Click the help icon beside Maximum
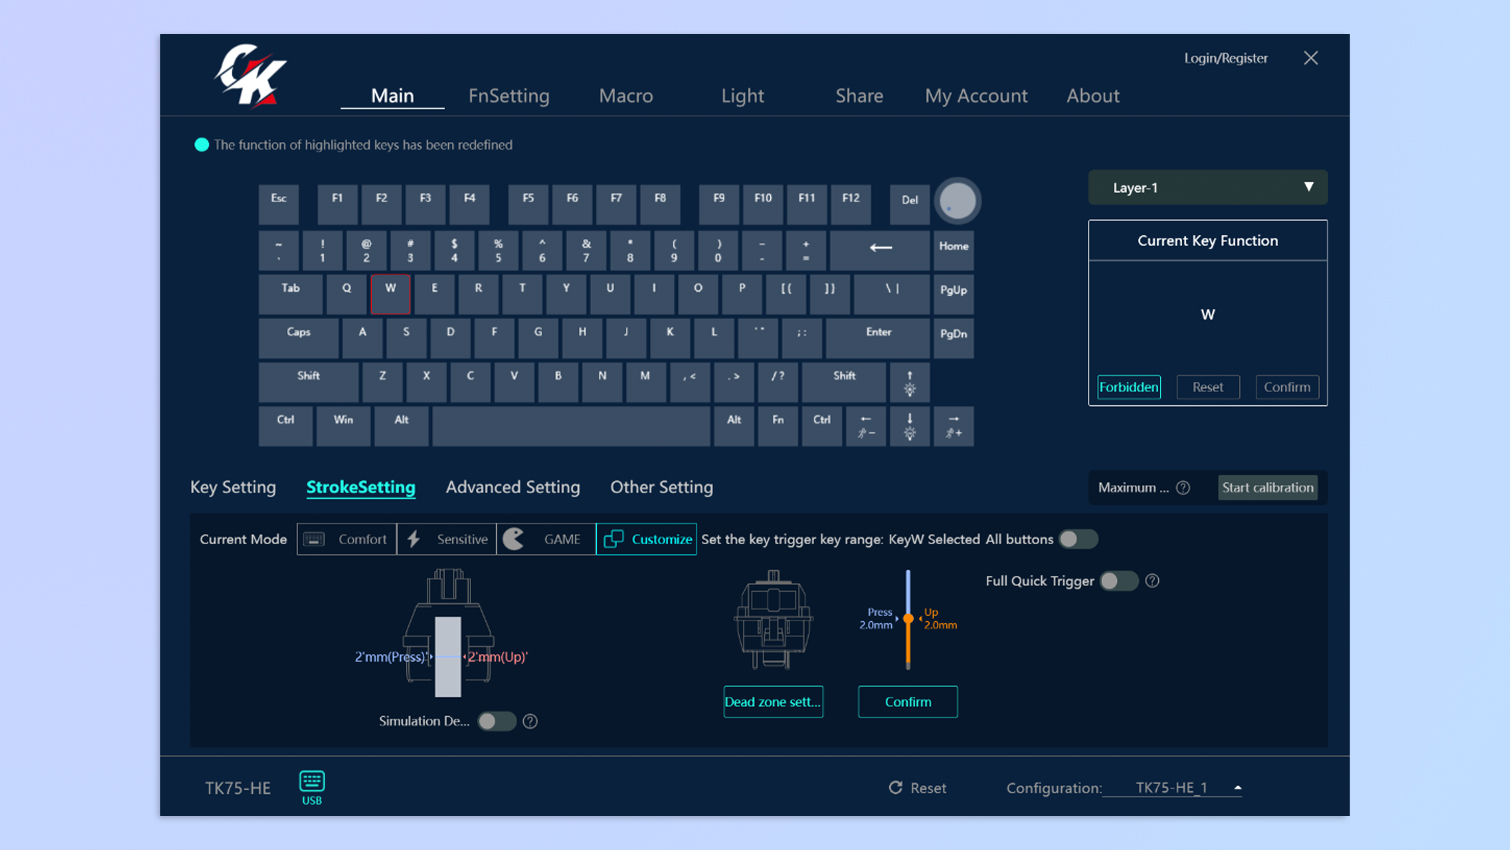The image size is (1510, 850). tap(1183, 488)
